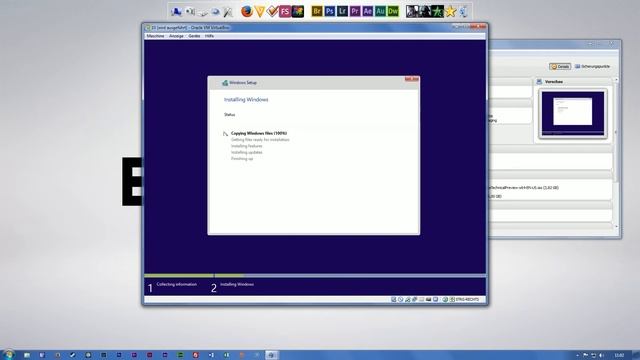Click the last icon in the top dock
The height and width of the screenshot is (360, 640).
point(463,12)
